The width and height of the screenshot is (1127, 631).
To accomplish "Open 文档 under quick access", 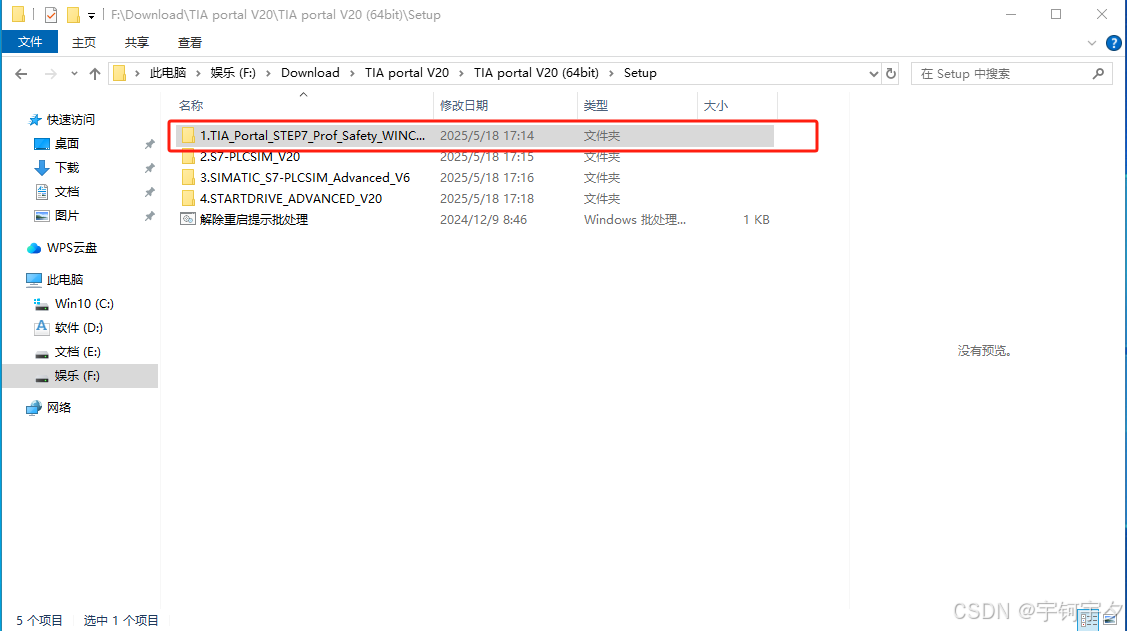I will pyautogui.click(x=67, y=191).
